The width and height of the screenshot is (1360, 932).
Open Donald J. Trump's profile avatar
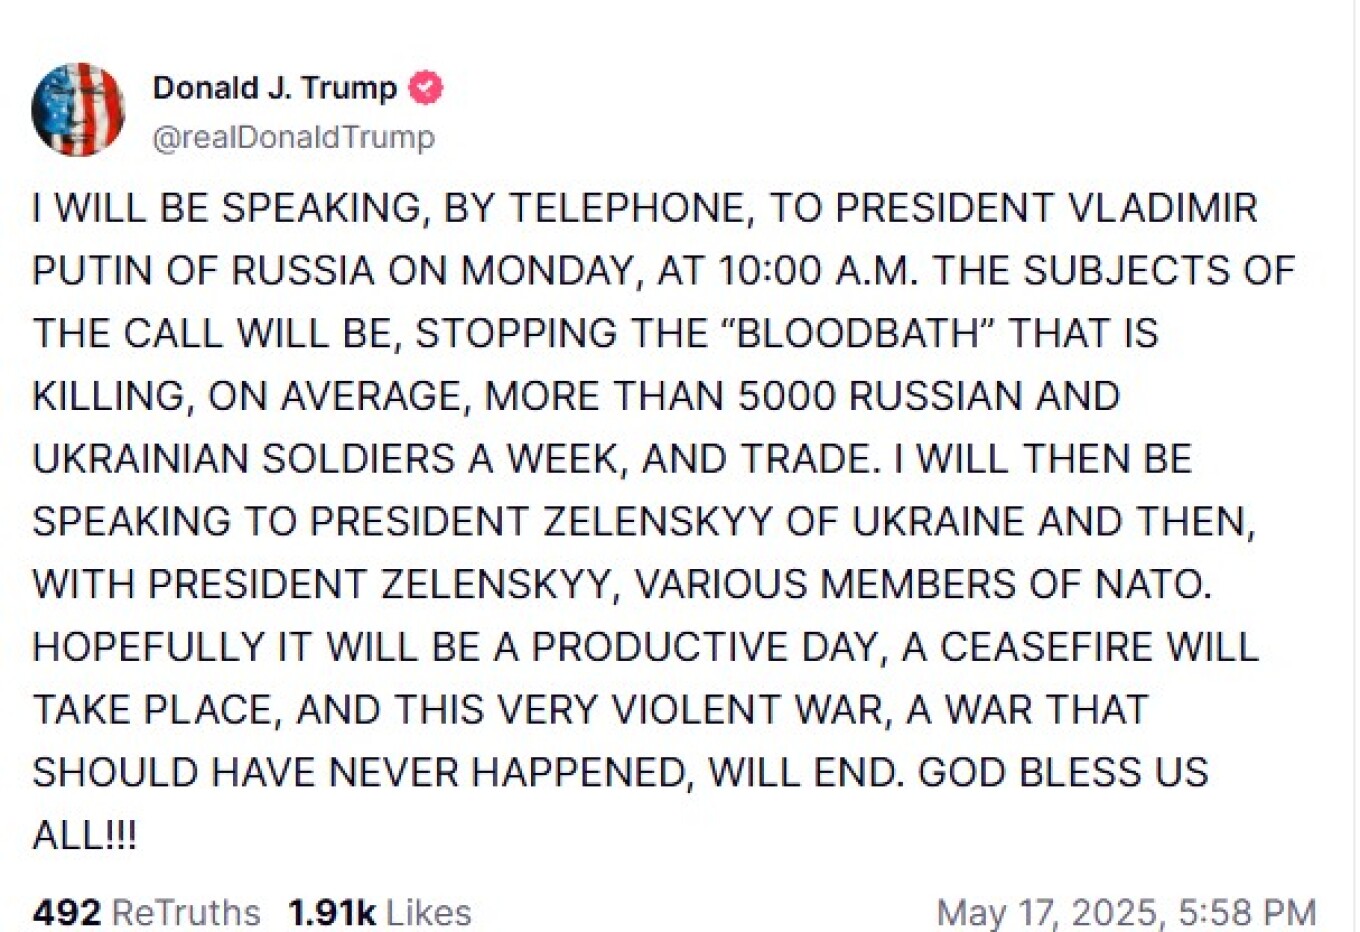78,110
